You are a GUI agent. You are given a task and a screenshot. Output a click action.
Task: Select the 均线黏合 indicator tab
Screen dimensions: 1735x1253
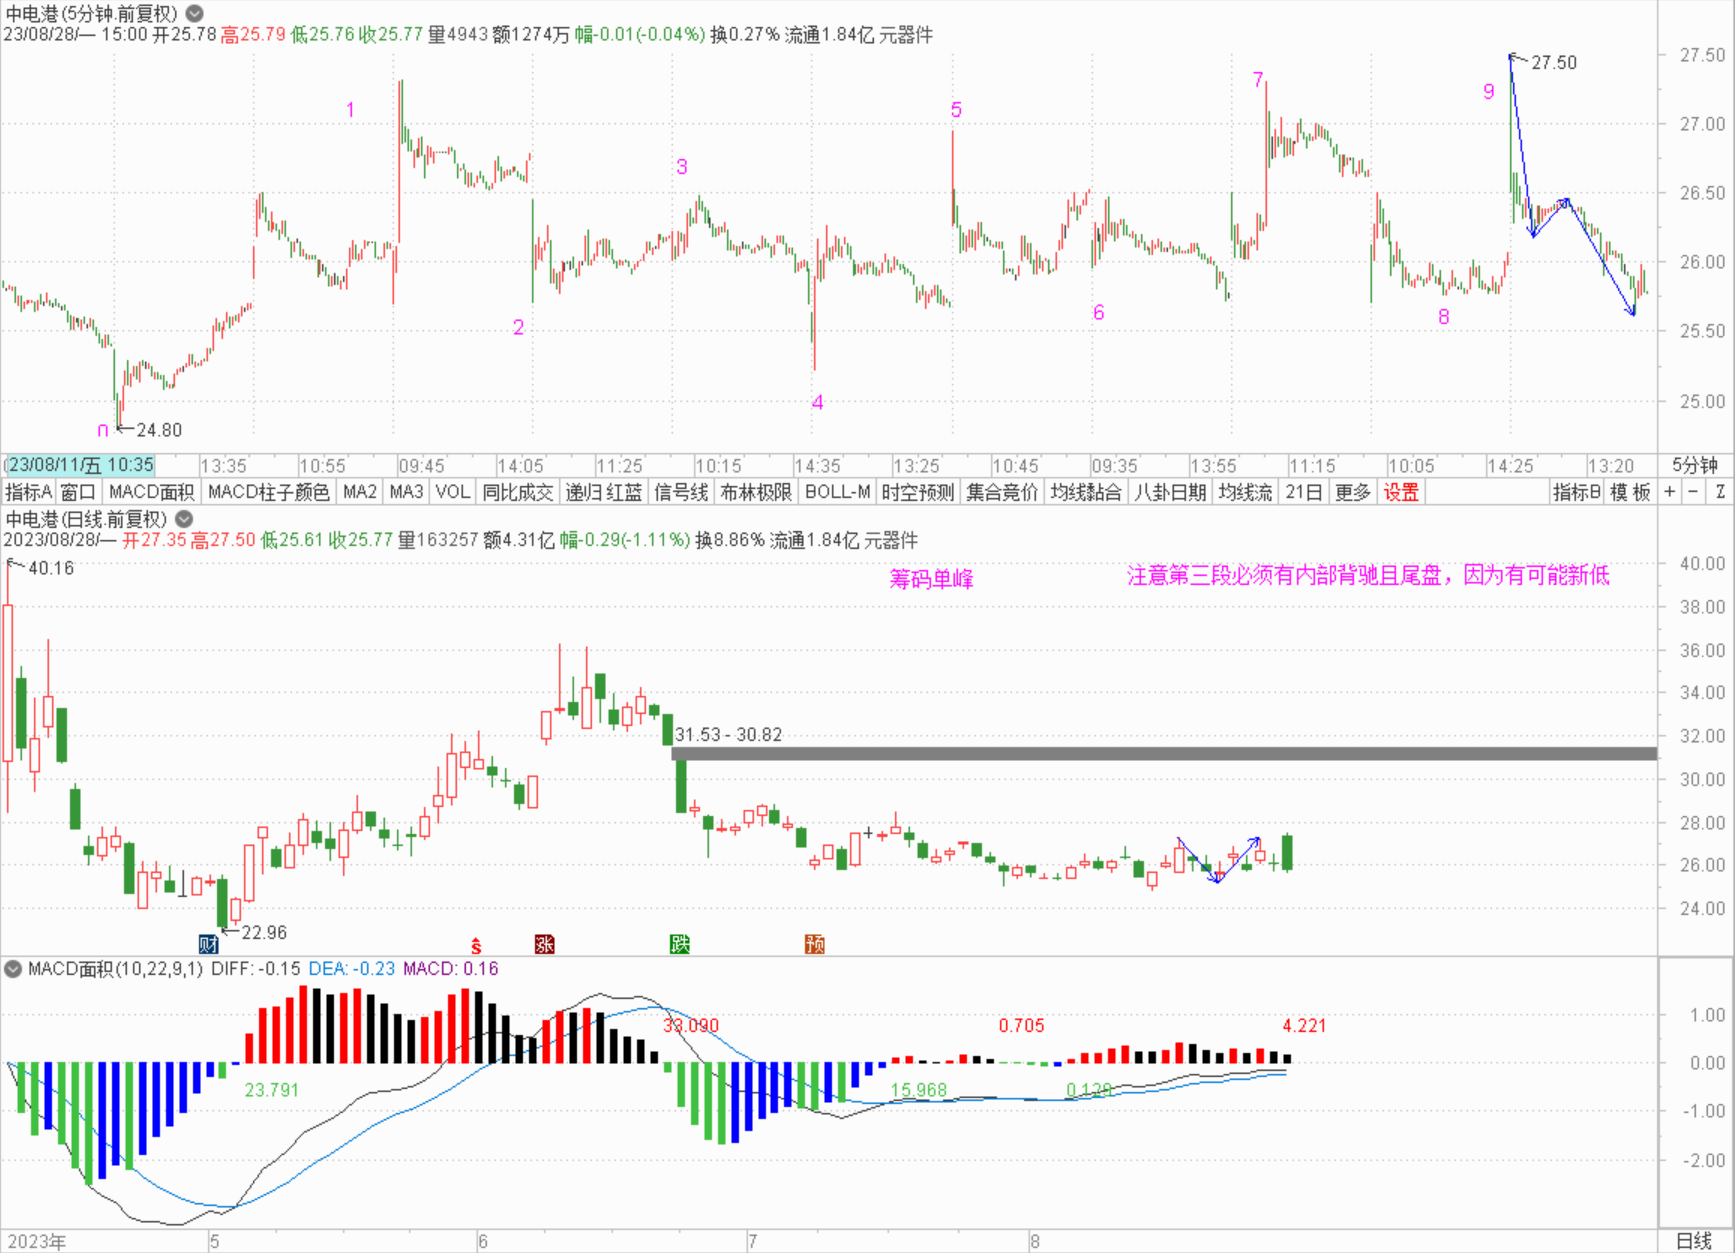1086,492
